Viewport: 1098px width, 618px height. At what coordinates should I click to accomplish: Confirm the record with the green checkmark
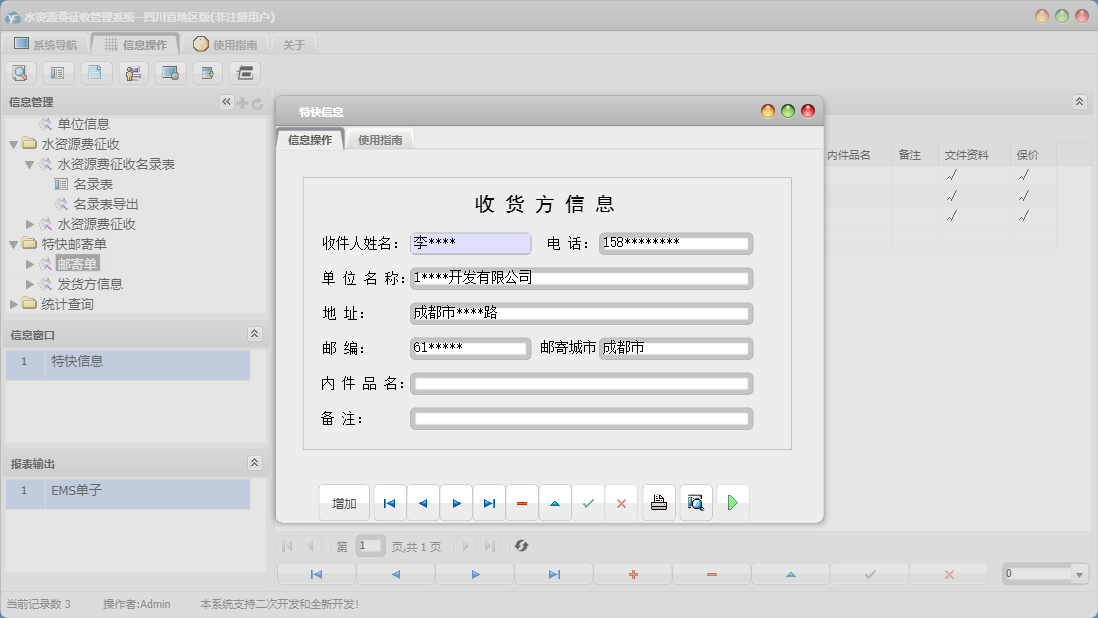[588, 503]
